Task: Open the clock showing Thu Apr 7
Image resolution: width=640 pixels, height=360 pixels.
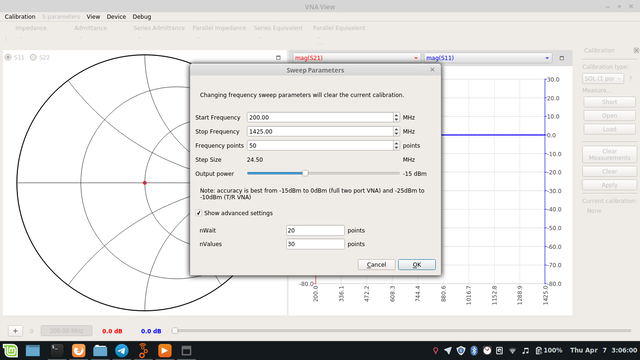Action: coord(603,350)
